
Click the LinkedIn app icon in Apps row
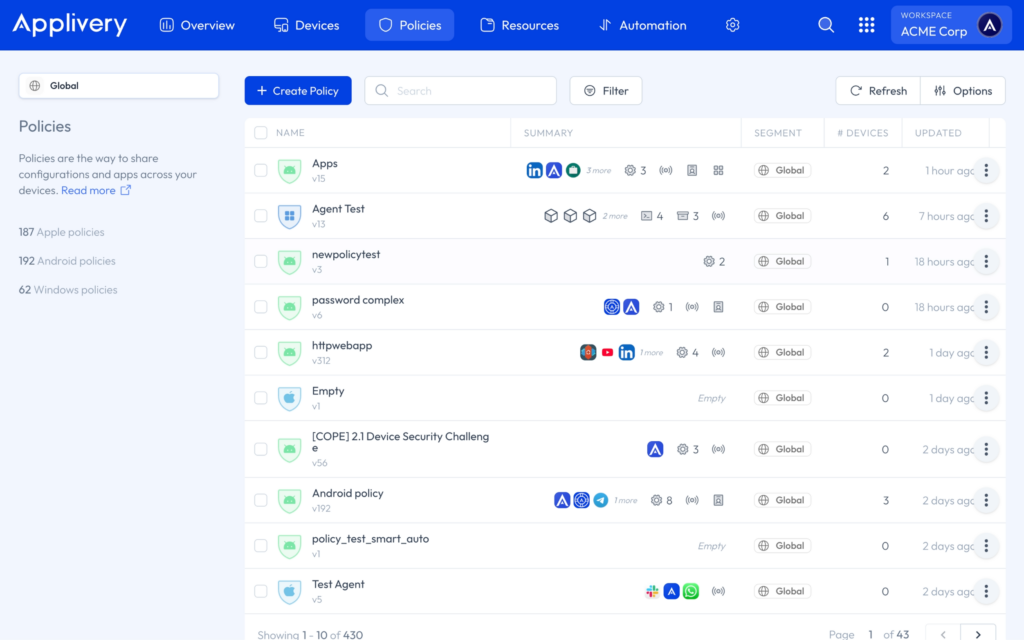534,170
